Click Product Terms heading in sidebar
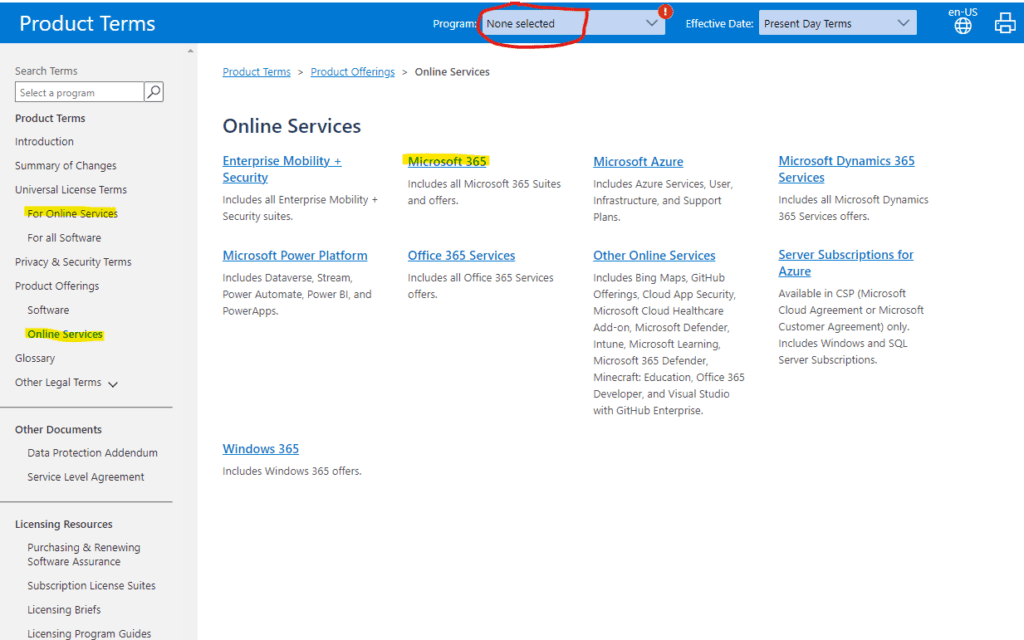 [x=50, y=118]
